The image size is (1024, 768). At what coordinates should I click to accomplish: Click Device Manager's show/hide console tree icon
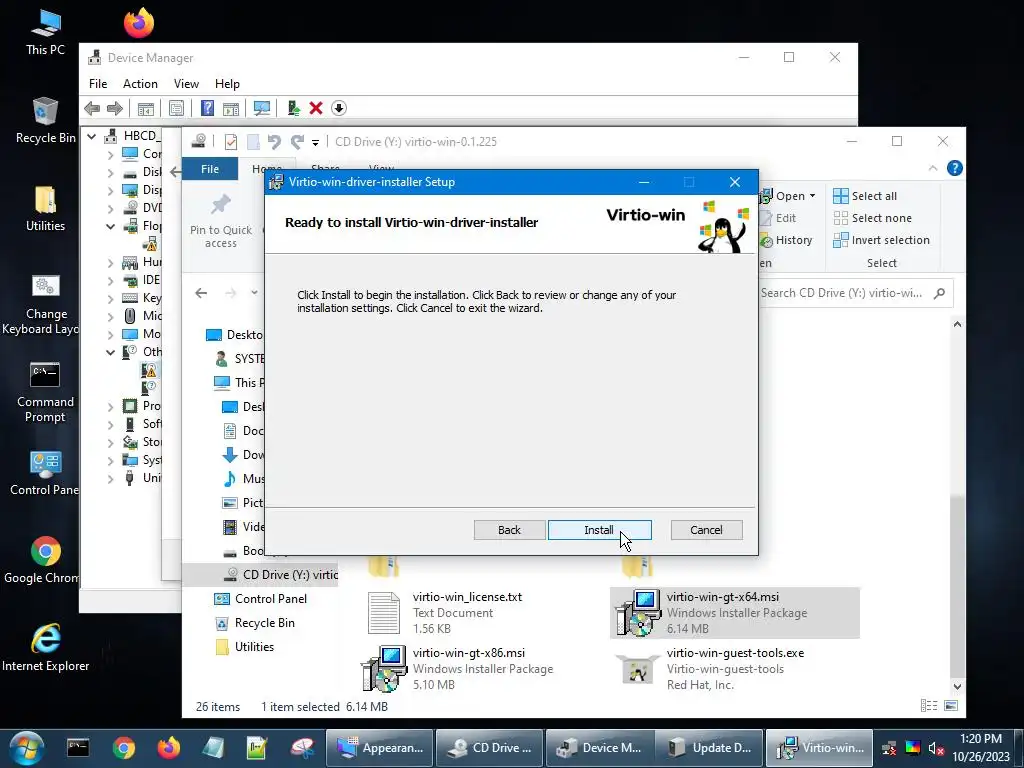(x=146, y=108)
